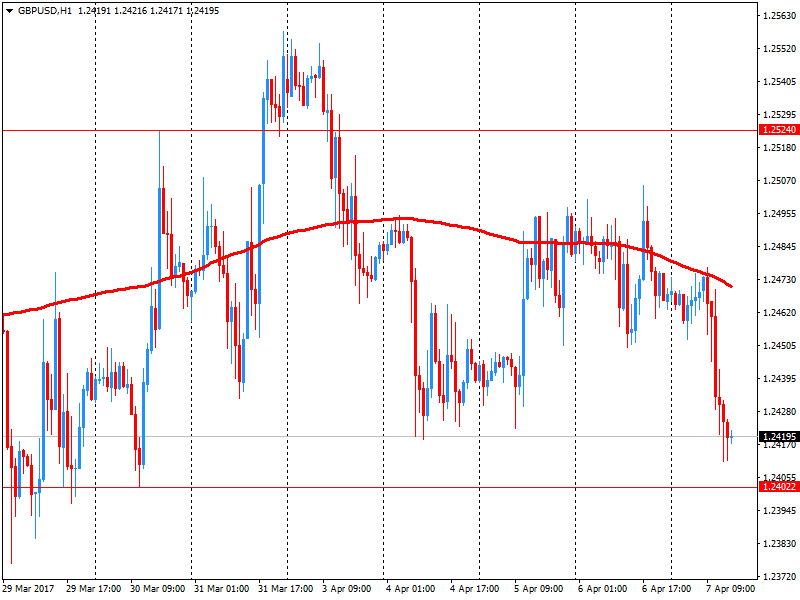
Task: Click the 1.25630 price scale value
Action: tap(779, 16)
